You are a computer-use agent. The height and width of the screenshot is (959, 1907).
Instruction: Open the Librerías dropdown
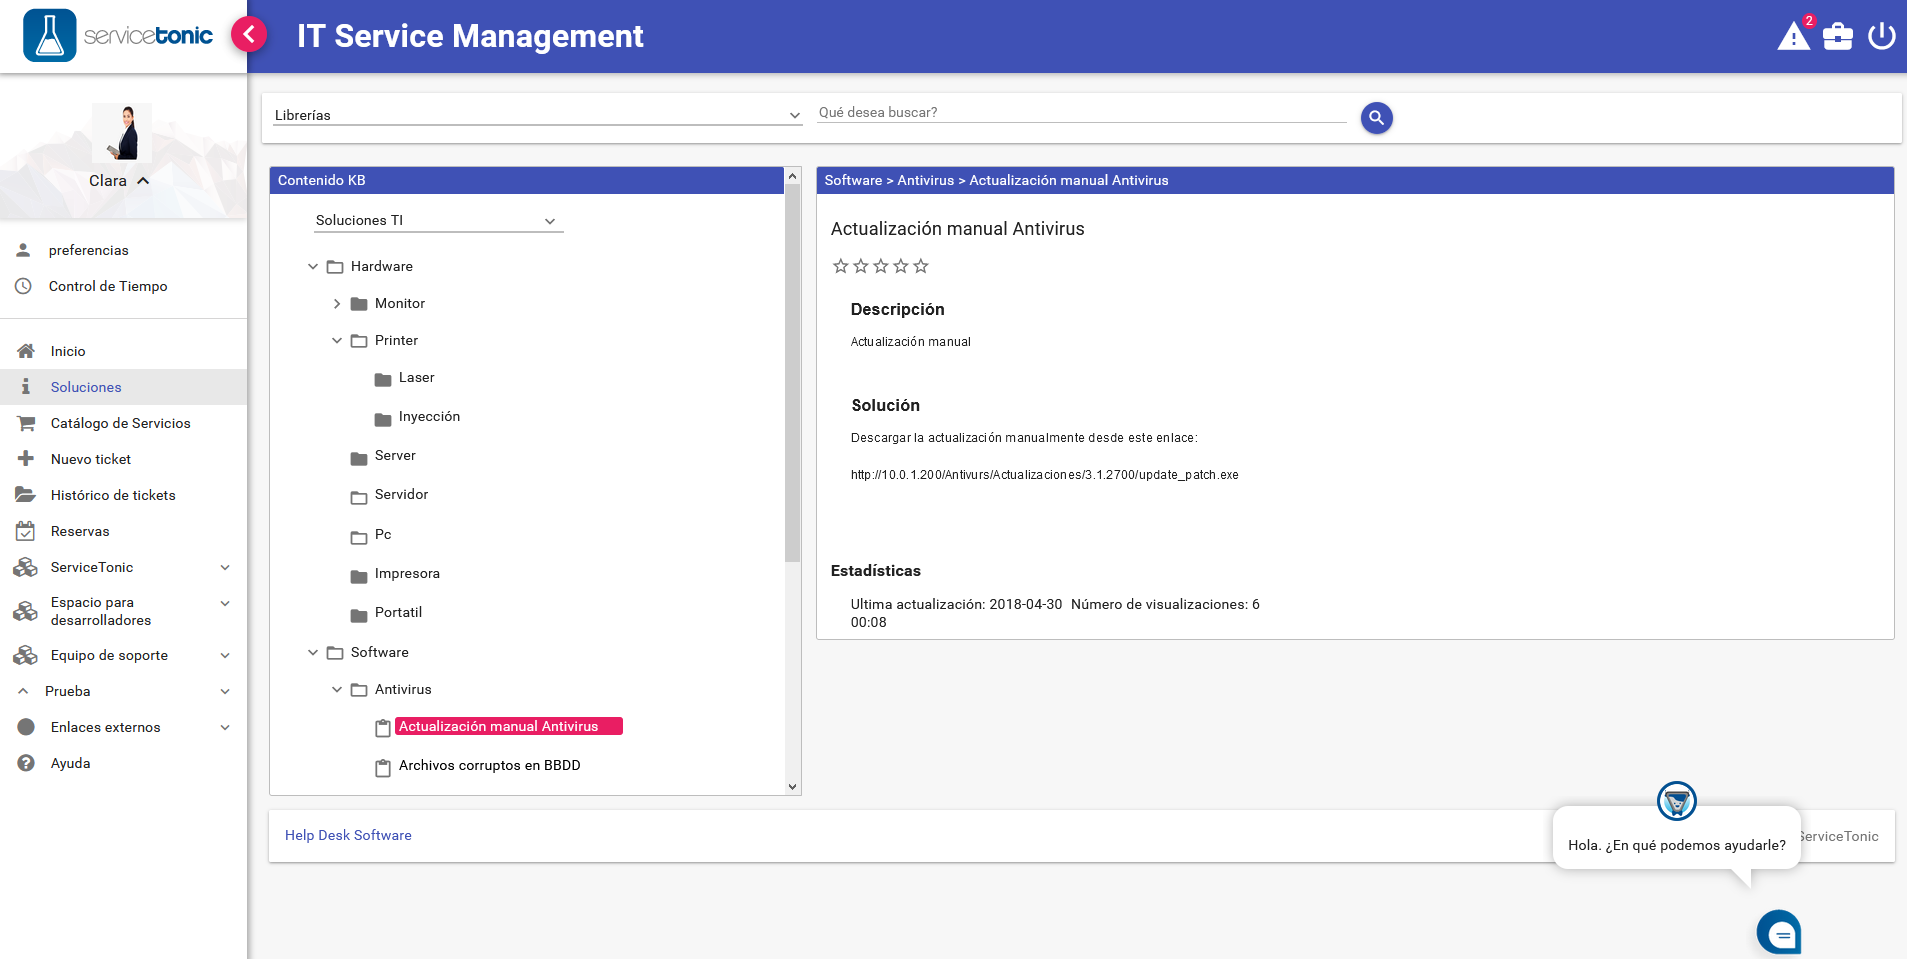(537, 115)
